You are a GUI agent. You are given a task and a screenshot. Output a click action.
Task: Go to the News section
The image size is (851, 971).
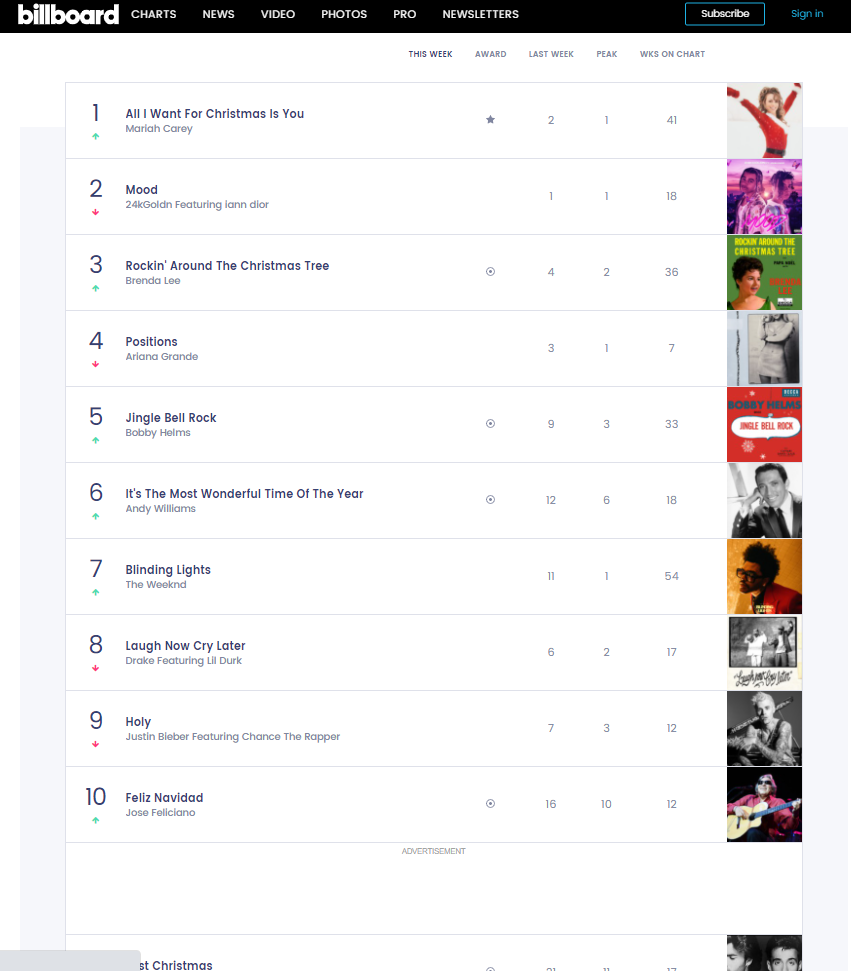point(218,14)
